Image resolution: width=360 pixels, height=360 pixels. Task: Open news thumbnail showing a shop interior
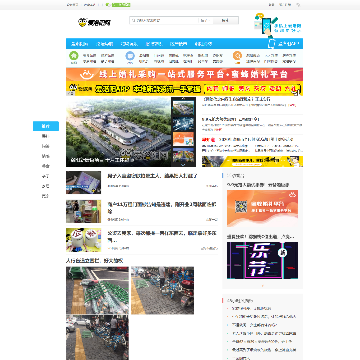click(x=83, y=211)
